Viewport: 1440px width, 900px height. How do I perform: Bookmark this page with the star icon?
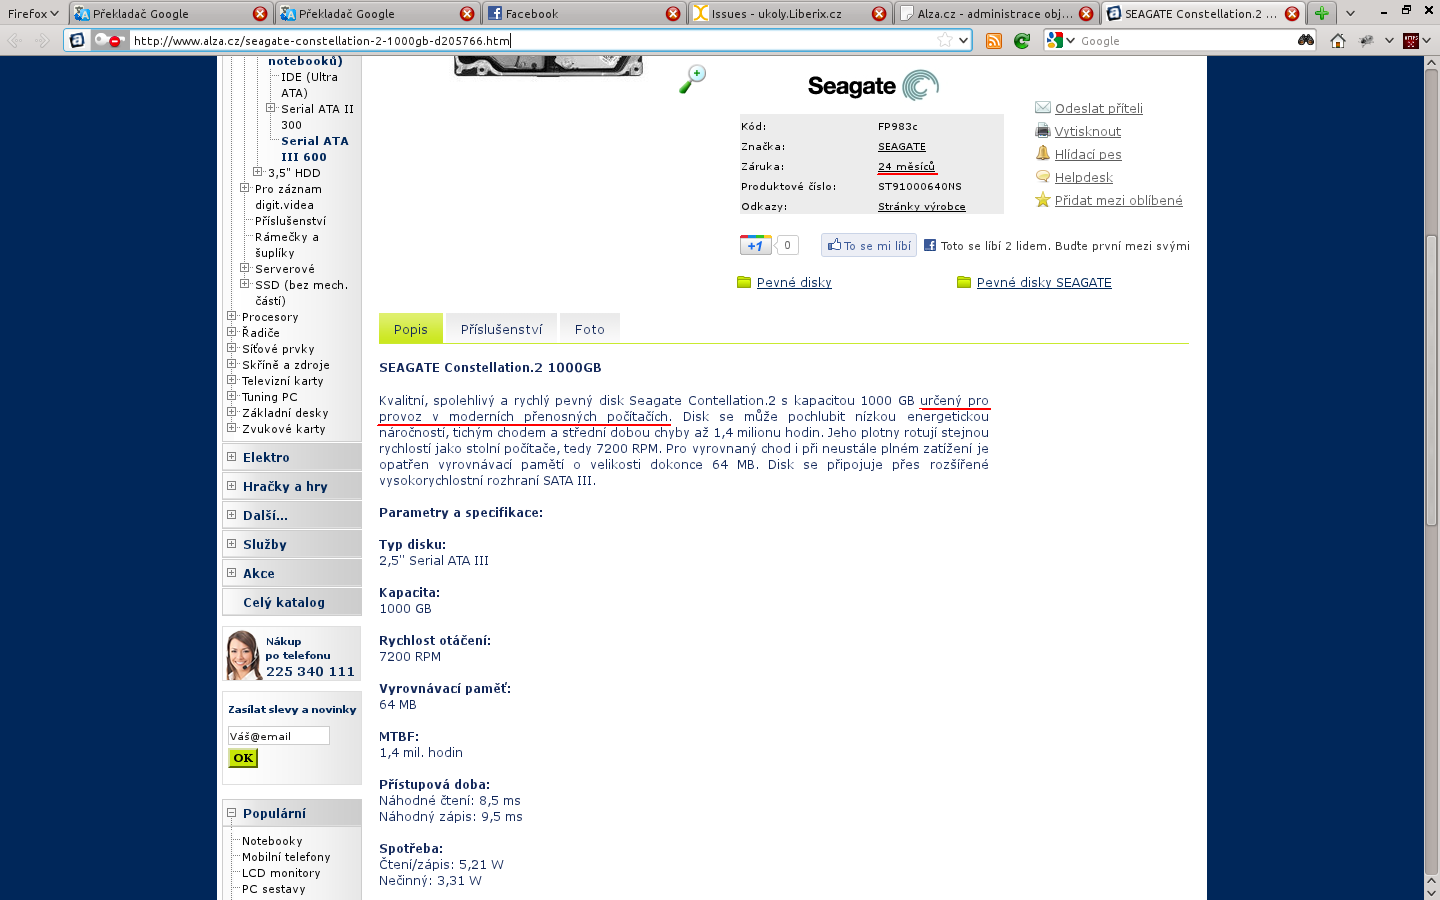[x=945, y=40]
